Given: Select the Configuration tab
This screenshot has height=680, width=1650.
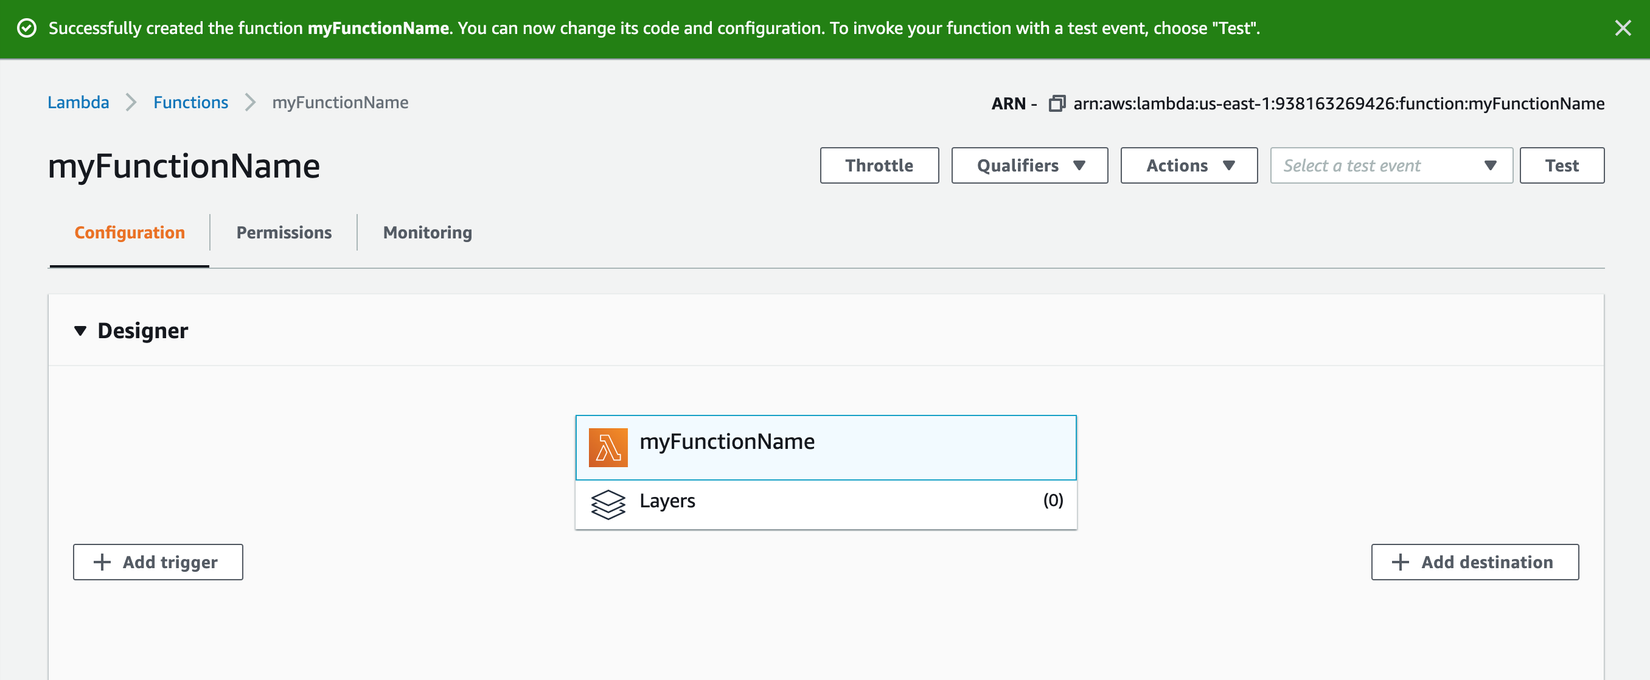Looking at the screenshot, I should point(130,233).
